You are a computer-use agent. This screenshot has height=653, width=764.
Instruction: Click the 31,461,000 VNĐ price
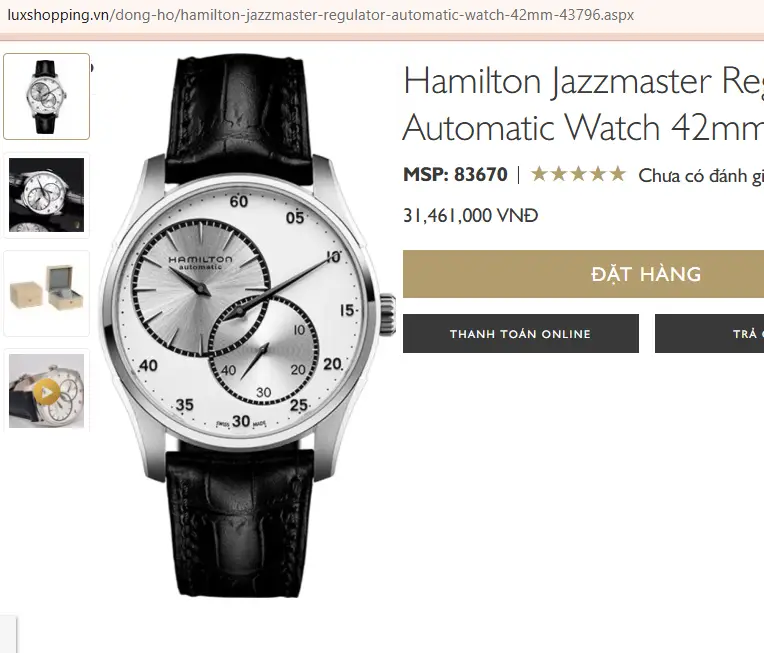coord(471,215)
